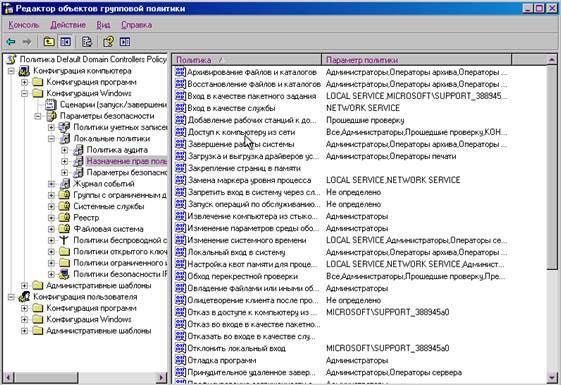Click the Show/Hide action pane toolbar icon
Image resolution: width=561 pixels, height=385 pixels.
[125, 42]
